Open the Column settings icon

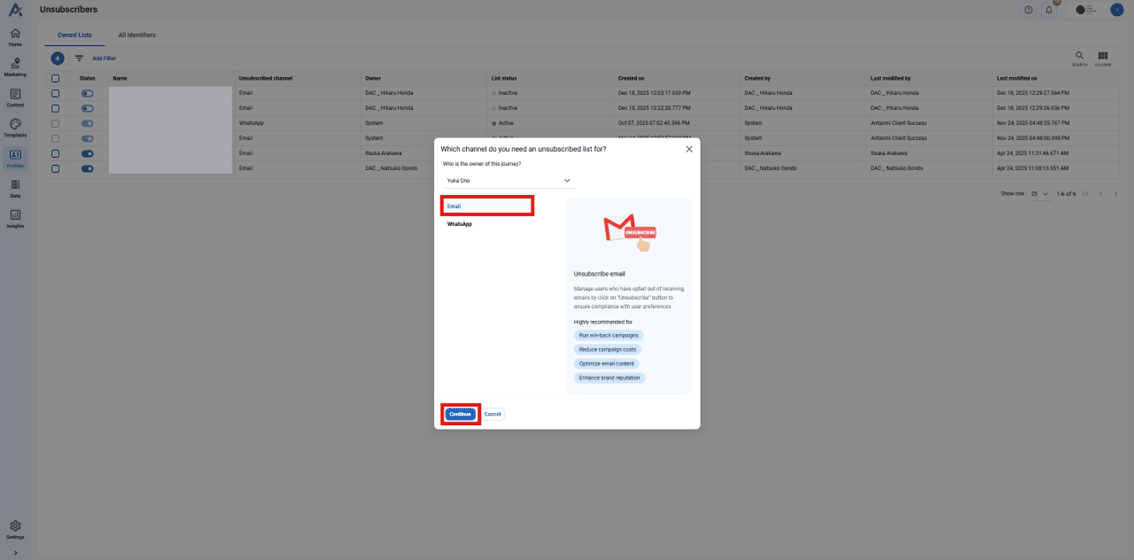coord(1102,58)
